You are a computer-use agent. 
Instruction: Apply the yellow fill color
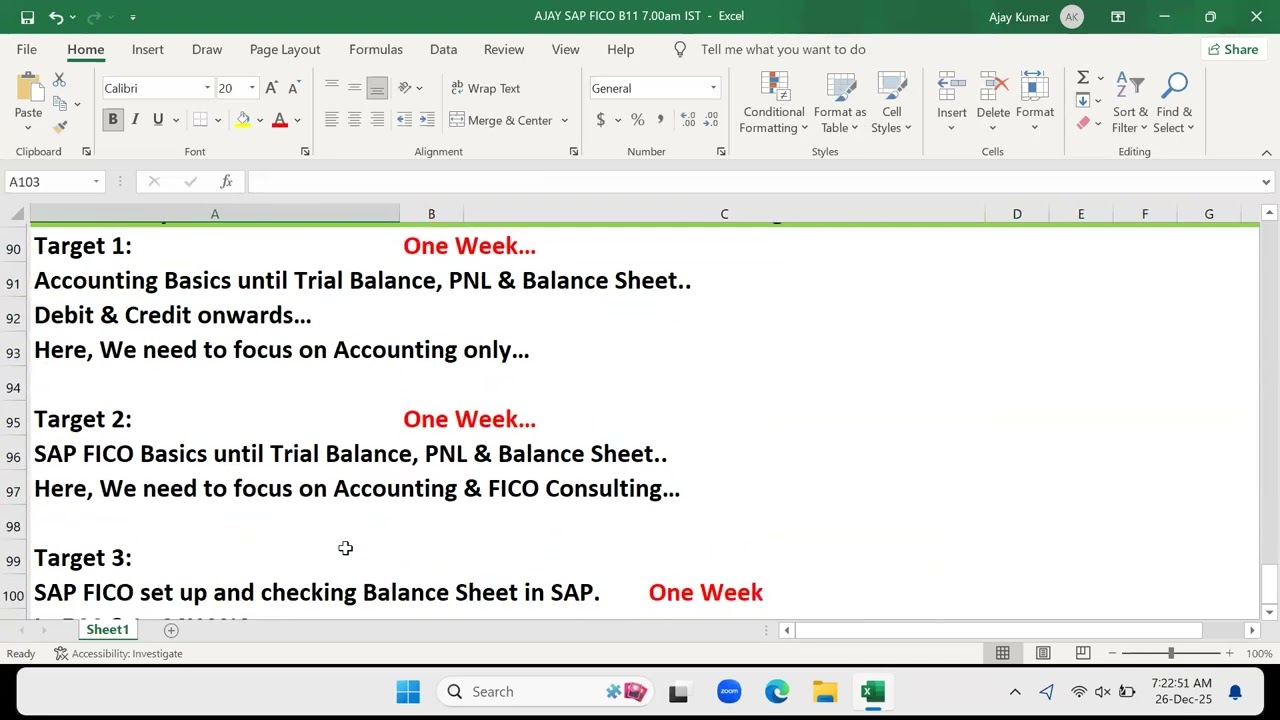click(243, 120)
